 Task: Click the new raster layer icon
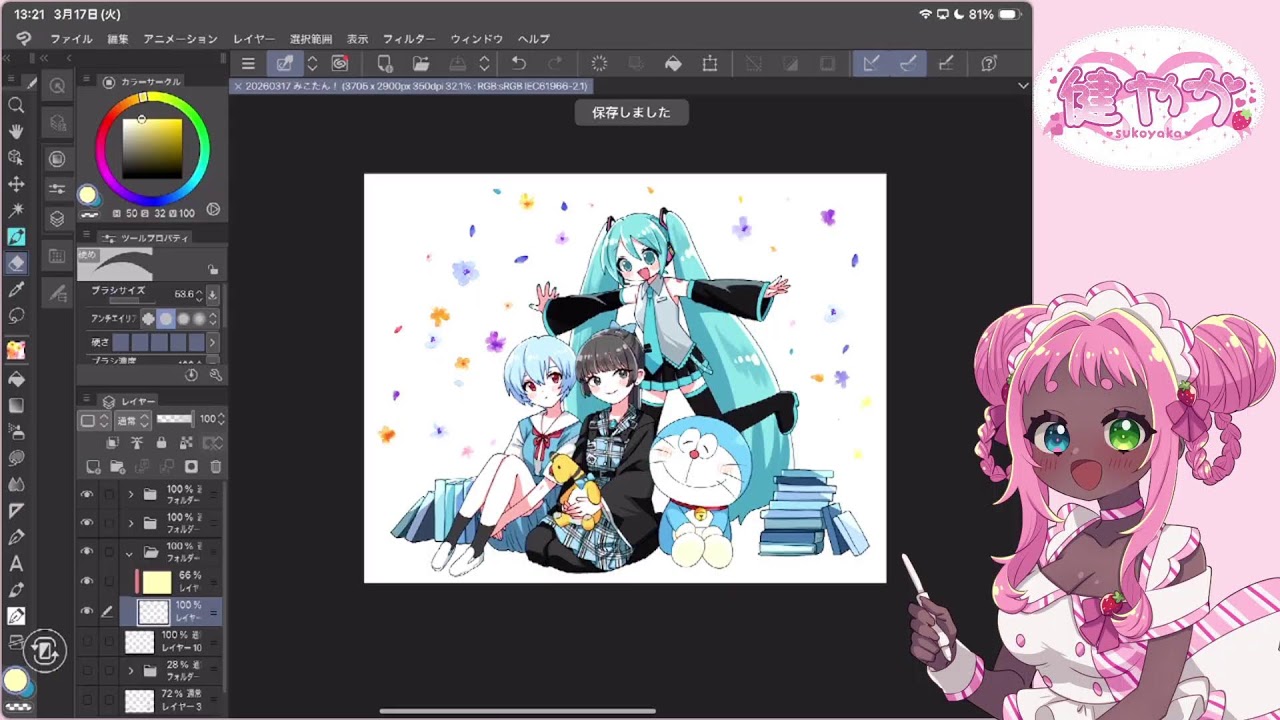pyautogui.click(x=93, y=467)
